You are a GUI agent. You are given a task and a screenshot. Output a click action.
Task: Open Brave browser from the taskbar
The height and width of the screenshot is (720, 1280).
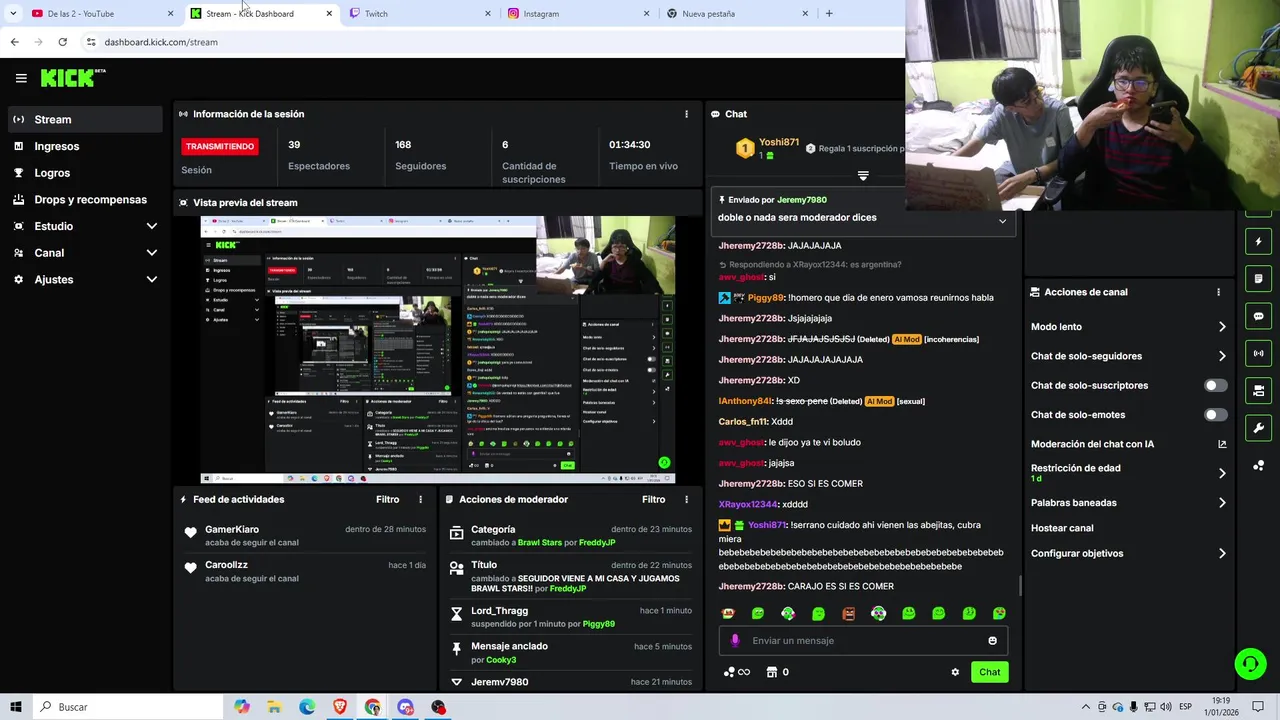(x=340, y=707)
